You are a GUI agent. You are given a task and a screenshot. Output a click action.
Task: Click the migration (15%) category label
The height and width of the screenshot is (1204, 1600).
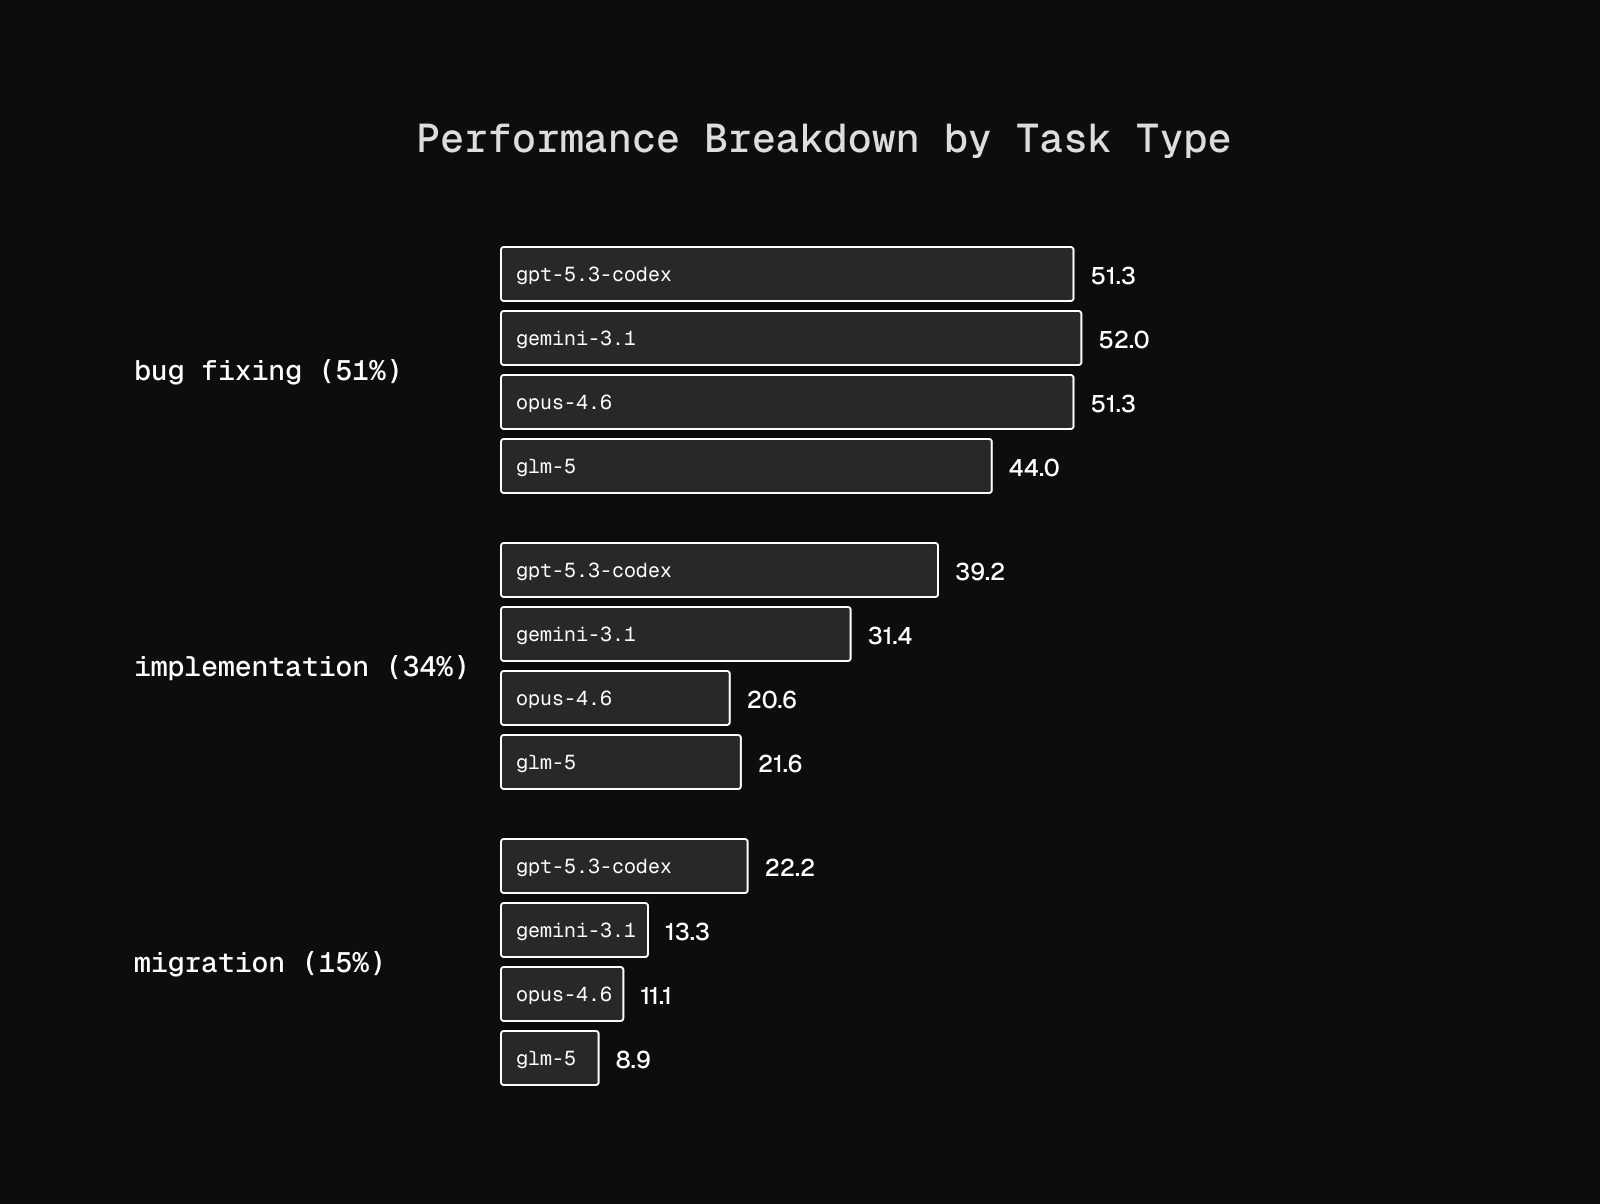(x=259, y=963)
